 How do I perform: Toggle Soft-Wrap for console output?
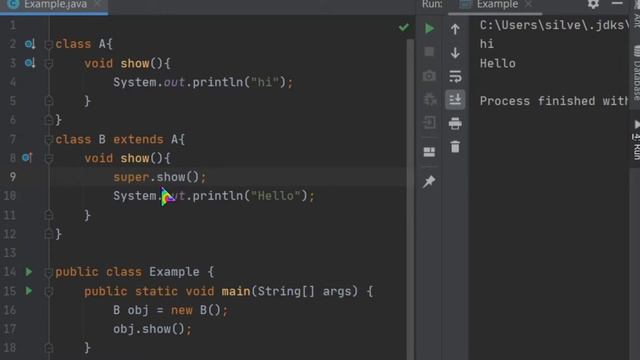455,76
